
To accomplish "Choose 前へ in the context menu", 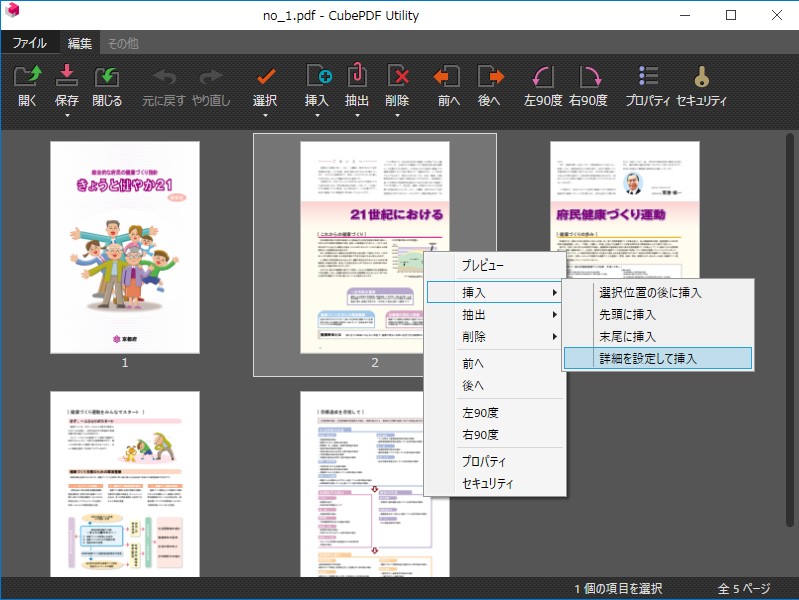I will [494, 363].
